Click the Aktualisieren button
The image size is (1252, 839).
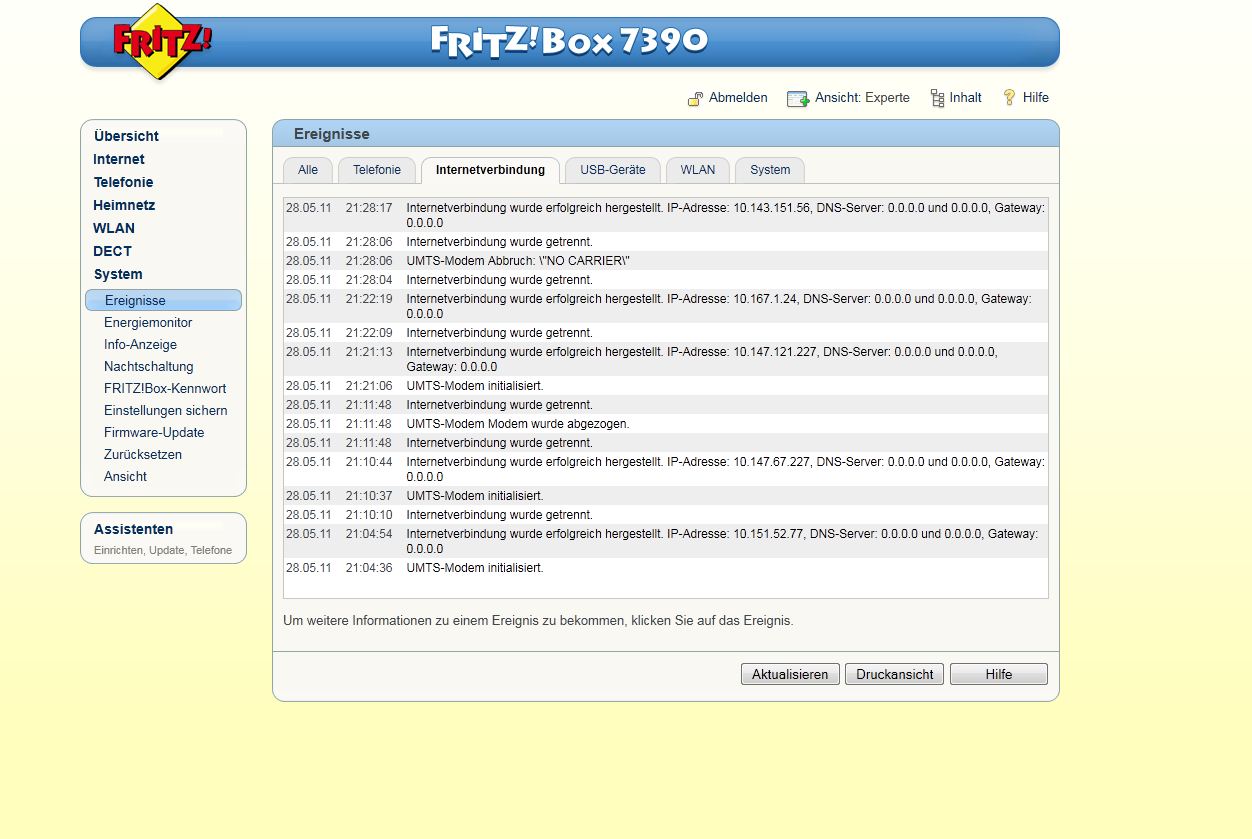790,674
